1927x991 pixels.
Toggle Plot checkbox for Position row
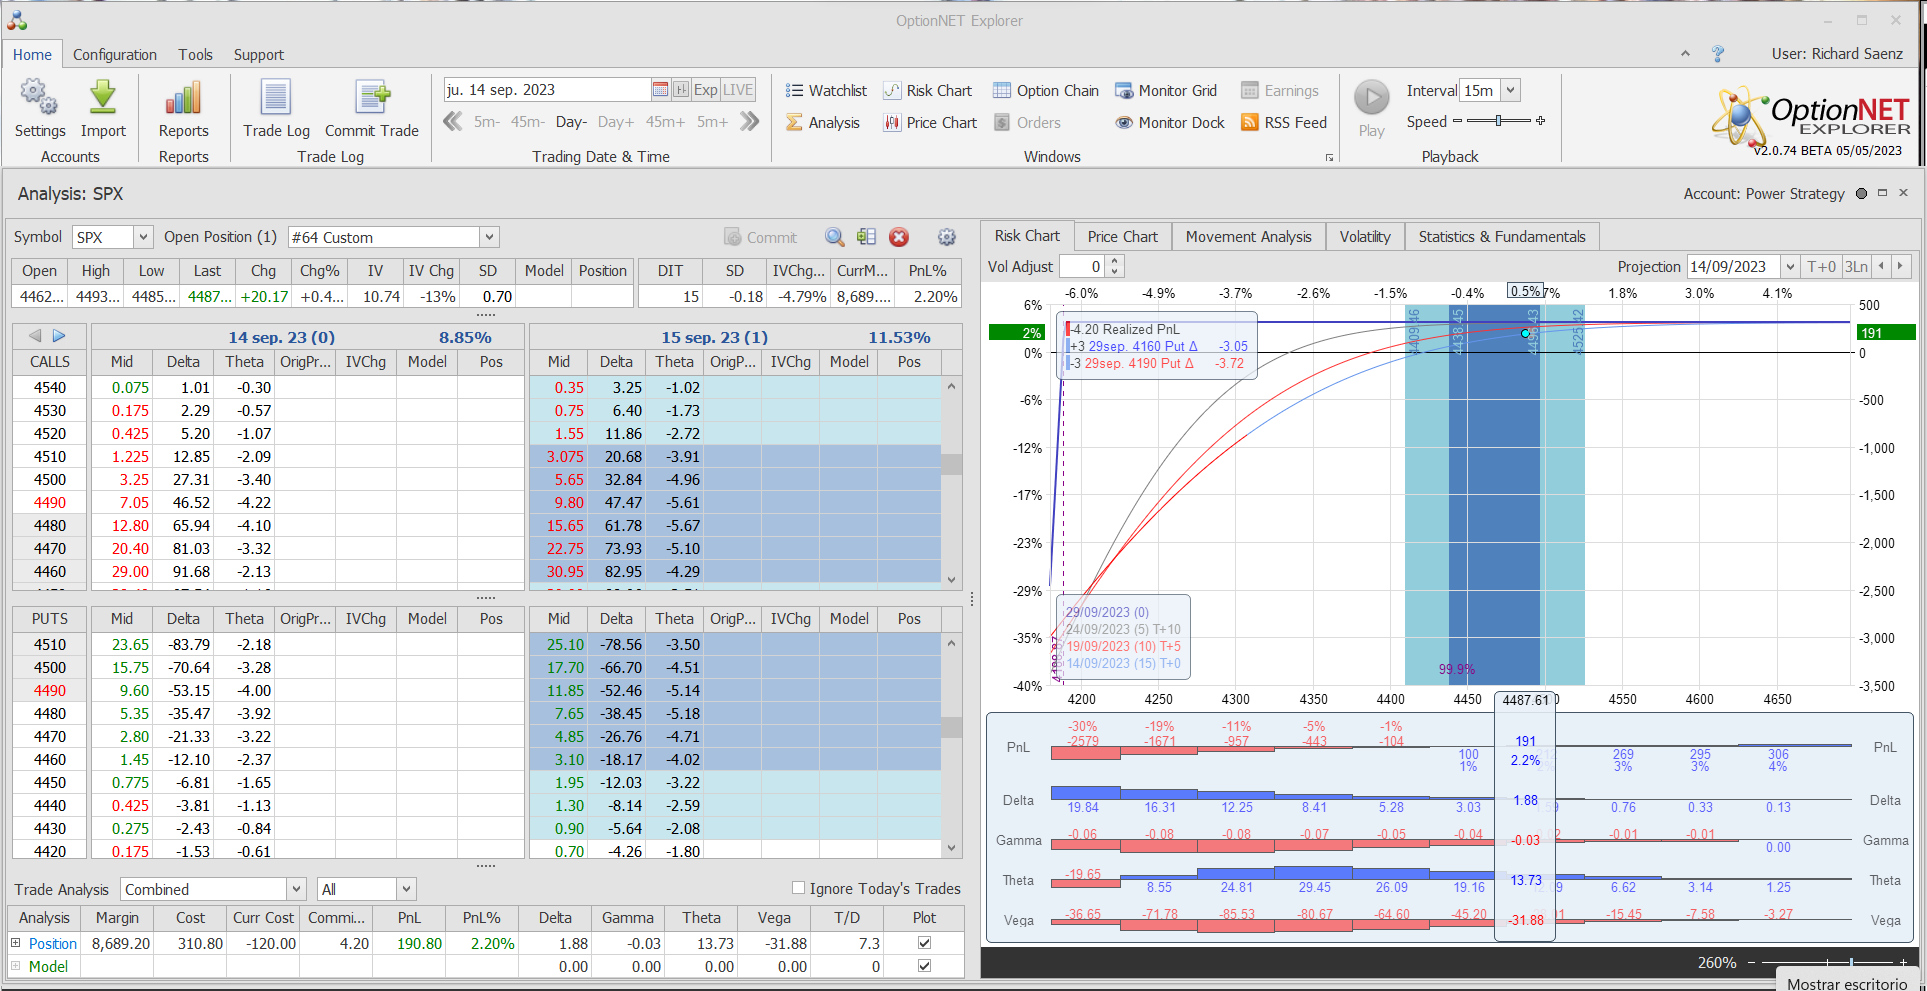924,943
